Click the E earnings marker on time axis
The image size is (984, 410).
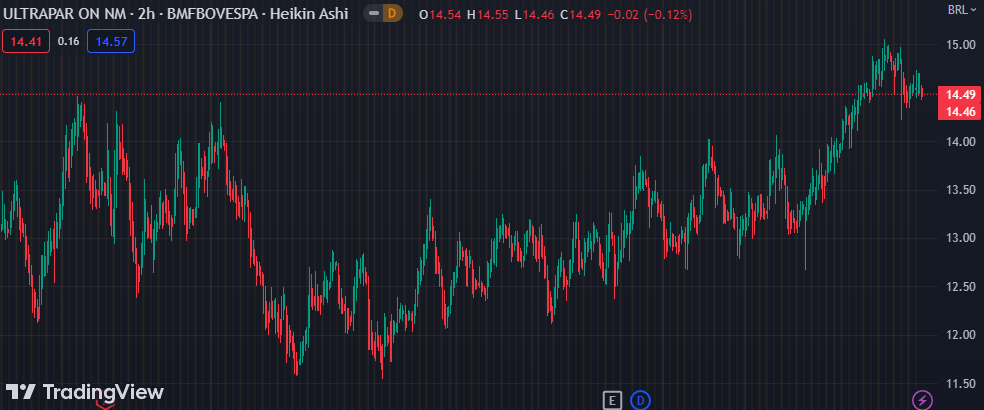click(x=612, y=399)
